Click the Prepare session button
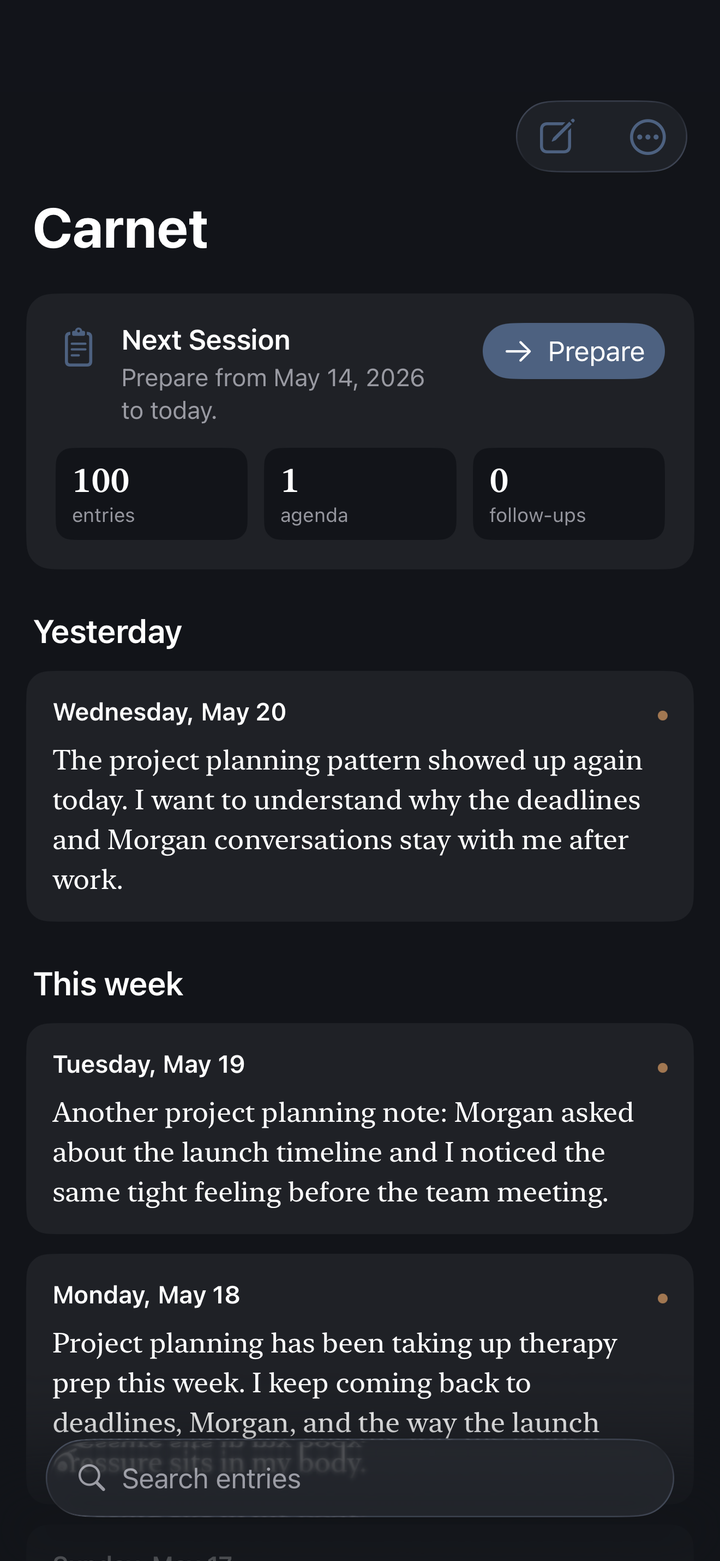This screenshot has height=1561, width=720. point(574,351)
